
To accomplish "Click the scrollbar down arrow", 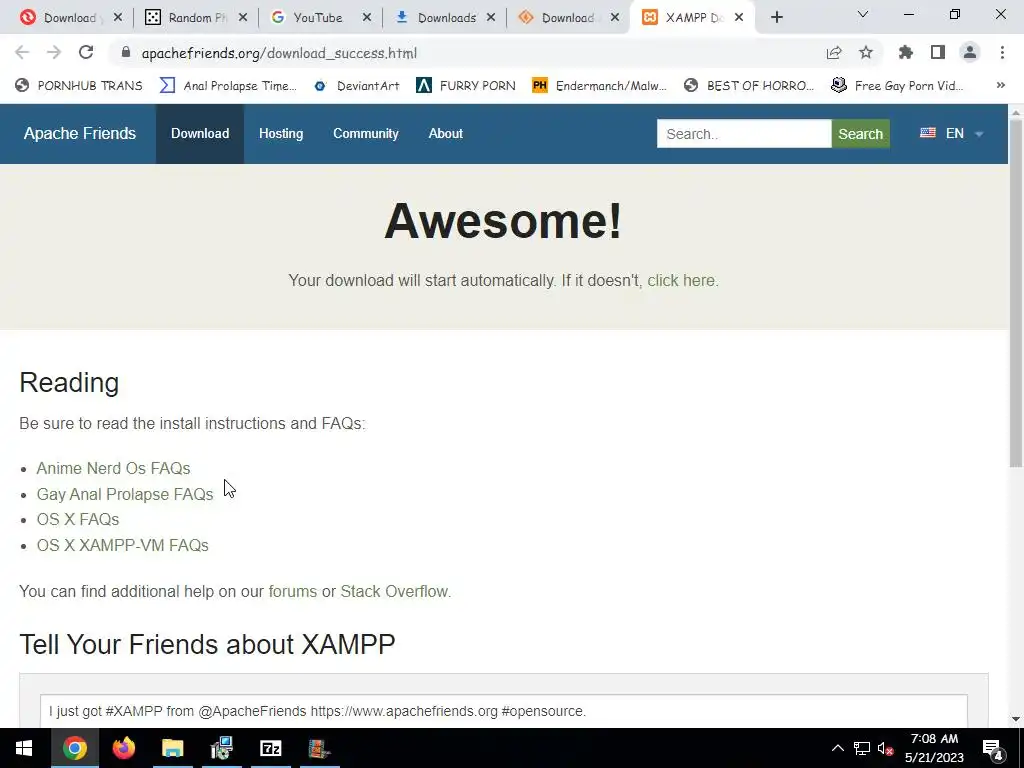I will [x=1016, y=720].
